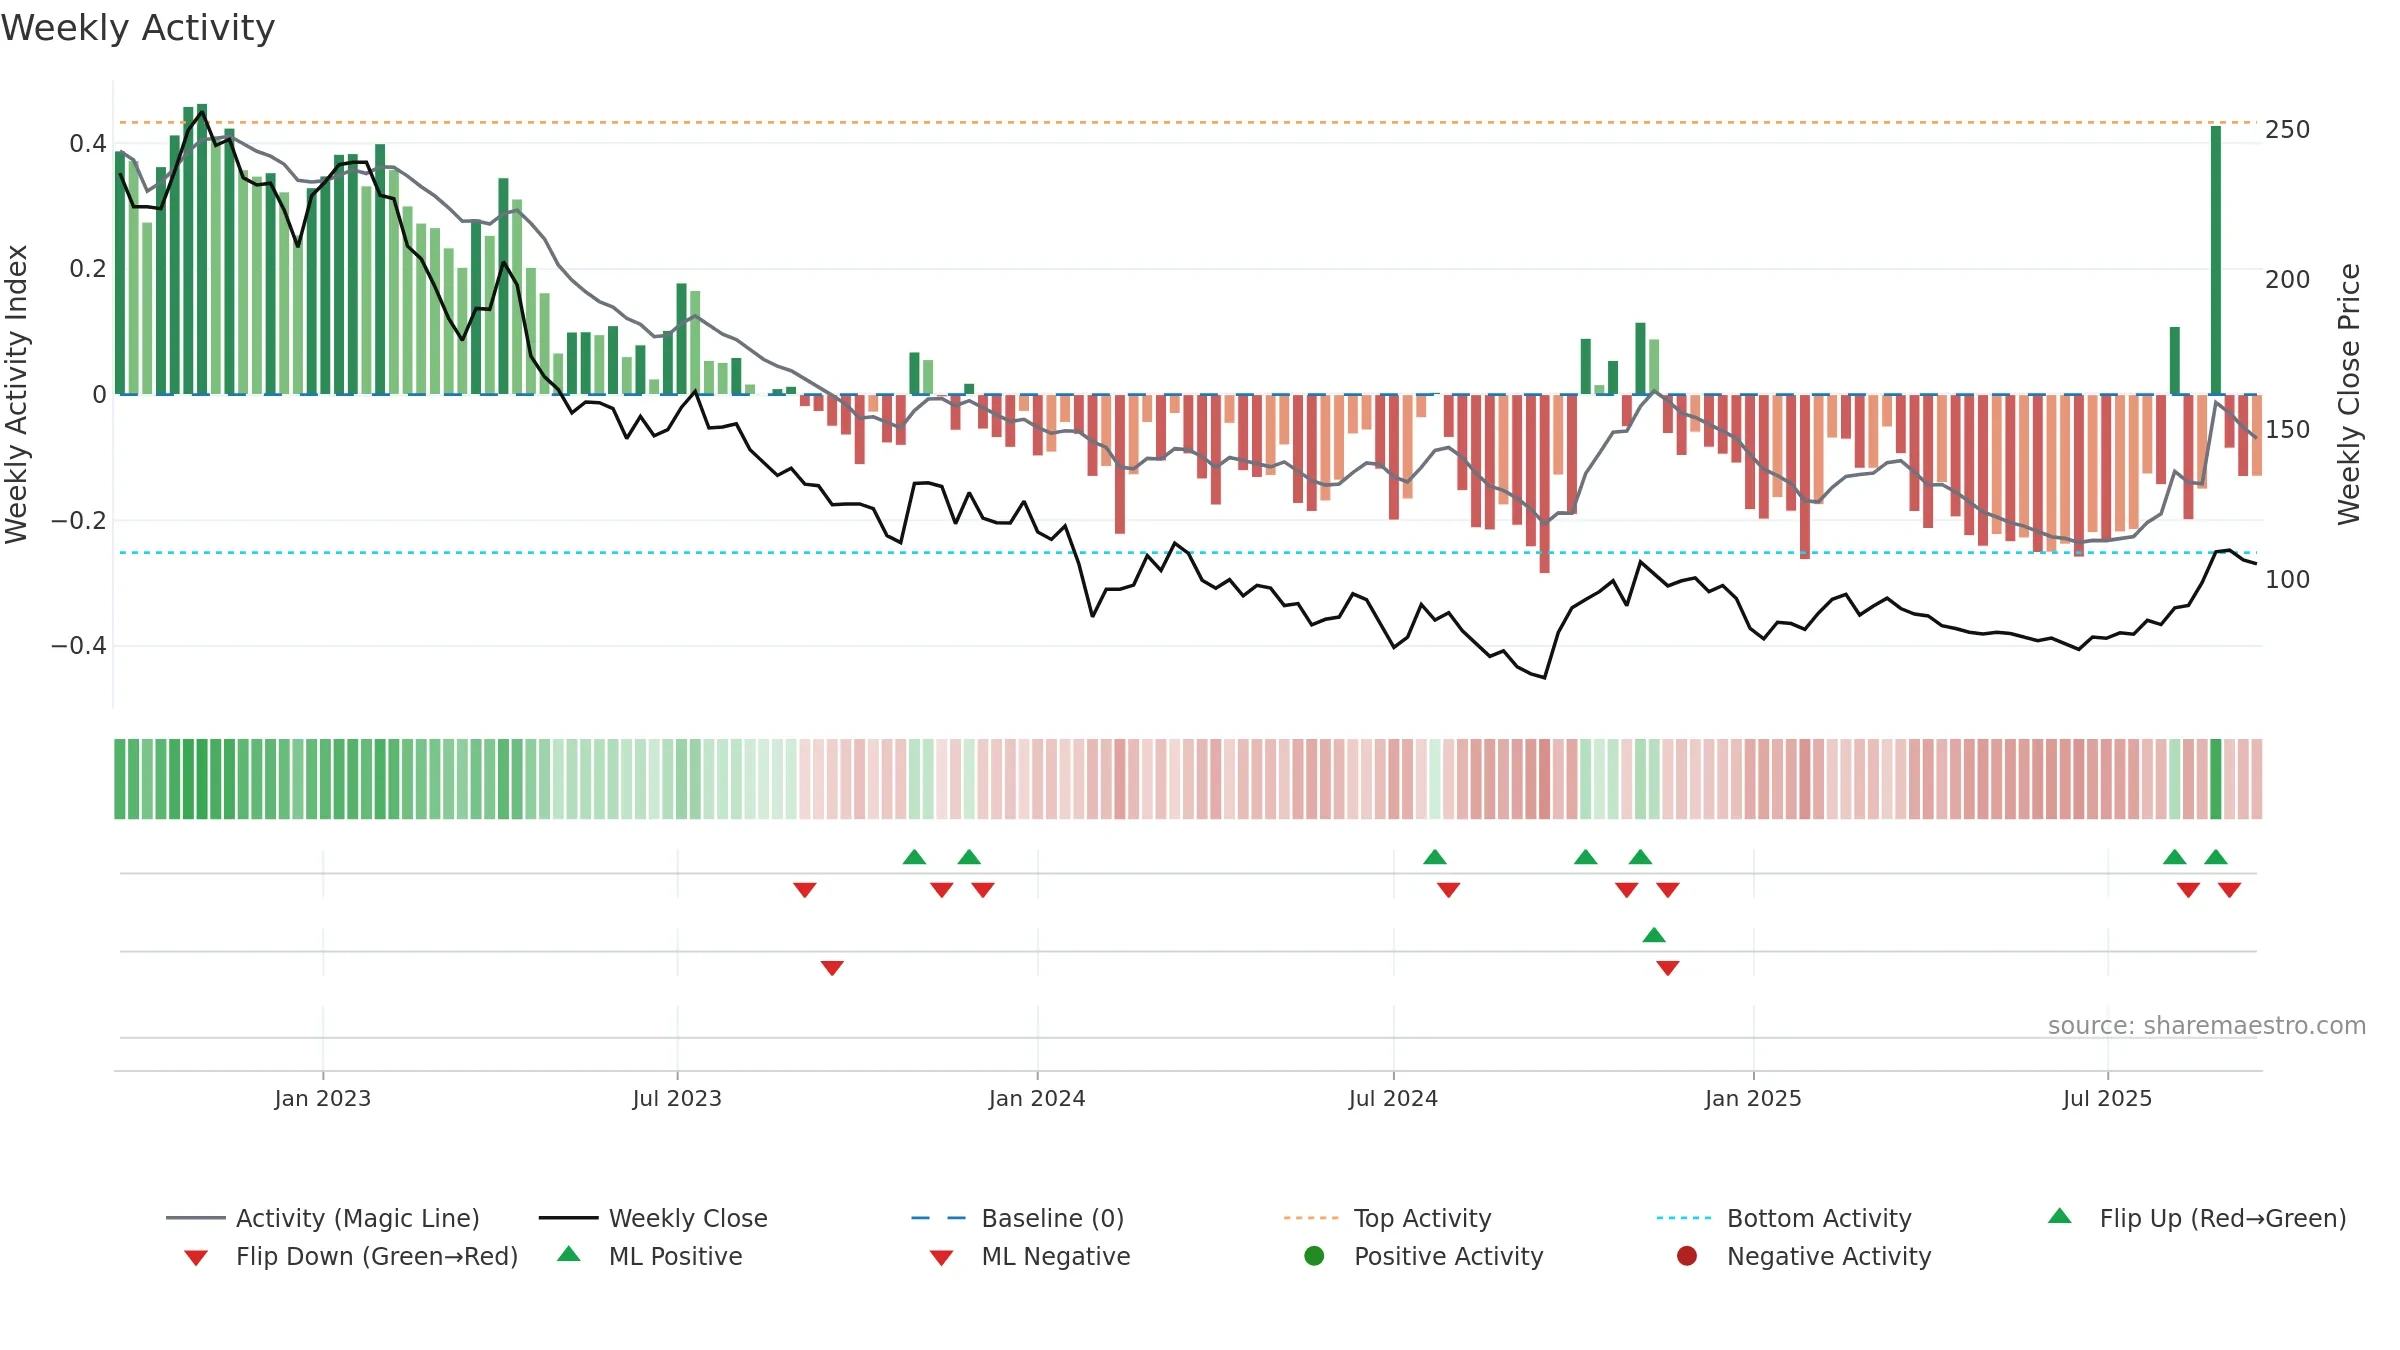This screenshot has height=1350, width=2400.
Task: Click the 200 price axis tick
Action: click(2288, 280)
